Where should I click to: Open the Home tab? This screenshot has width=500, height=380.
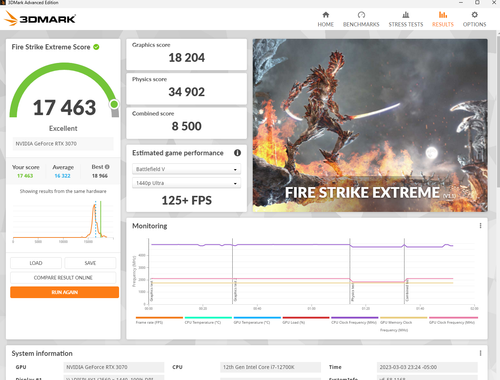pyautogui.click(x=325, y=19)
